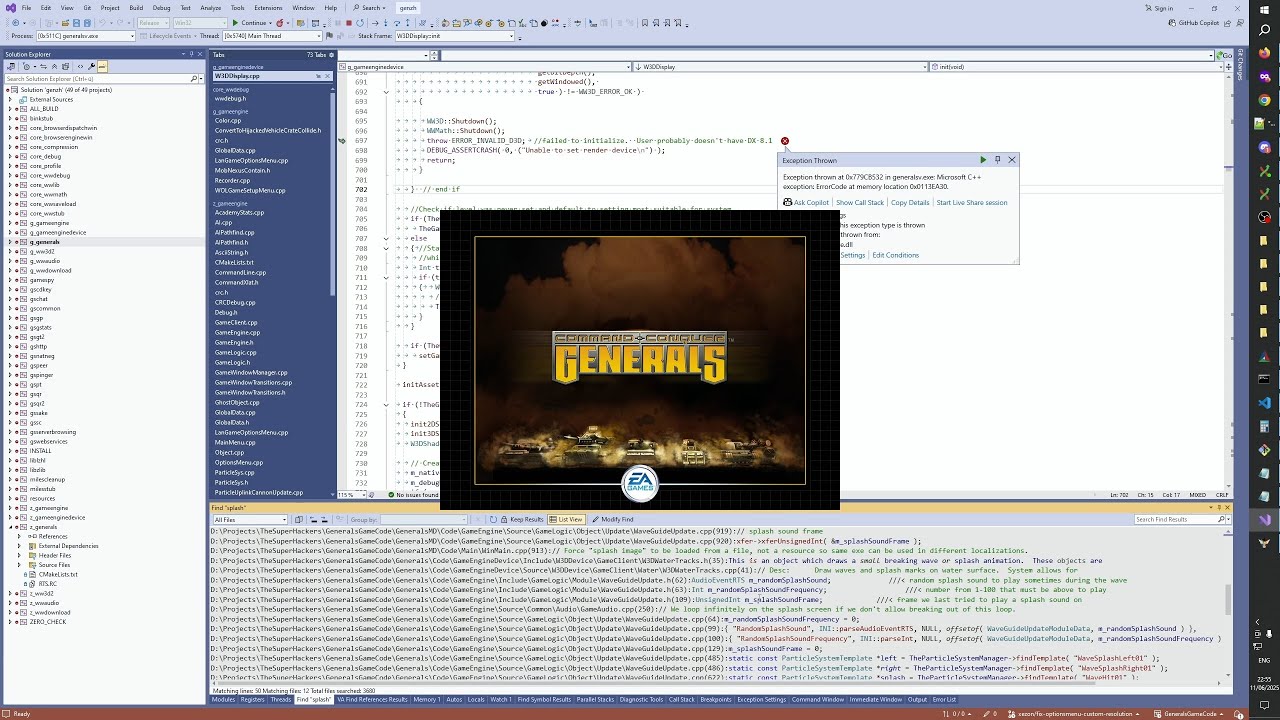
Task: Open Windows search magnifier in taskbar
Action: (x=1265, y=30)
